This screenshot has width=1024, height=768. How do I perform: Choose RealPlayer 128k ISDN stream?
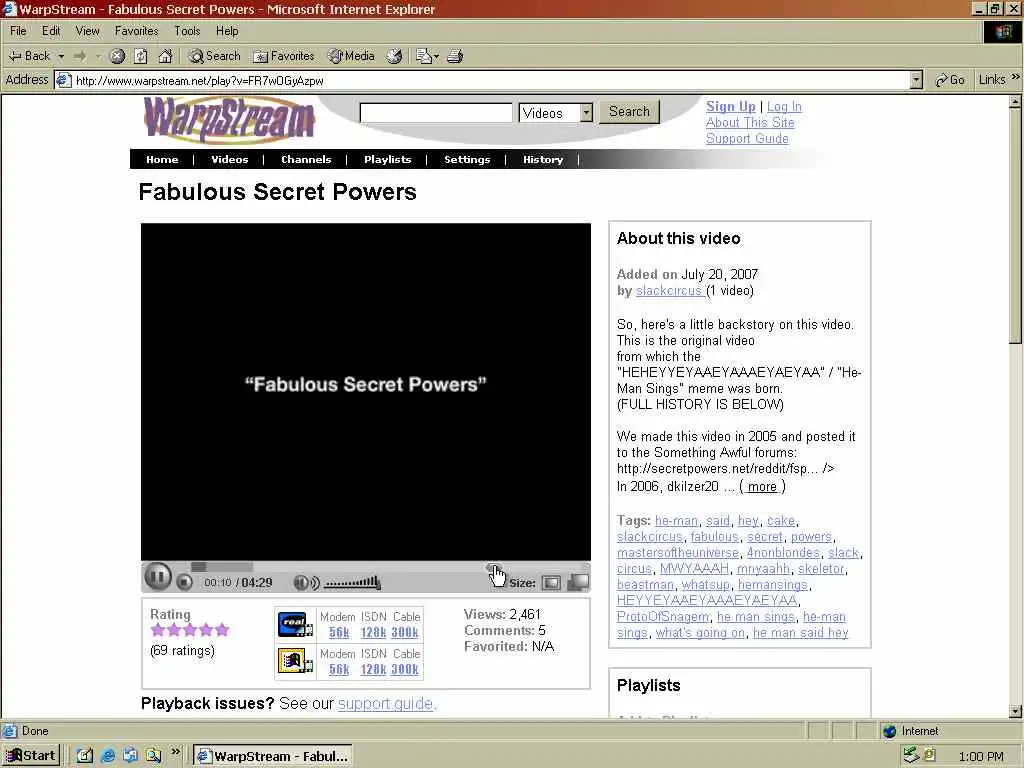point(373,632)
